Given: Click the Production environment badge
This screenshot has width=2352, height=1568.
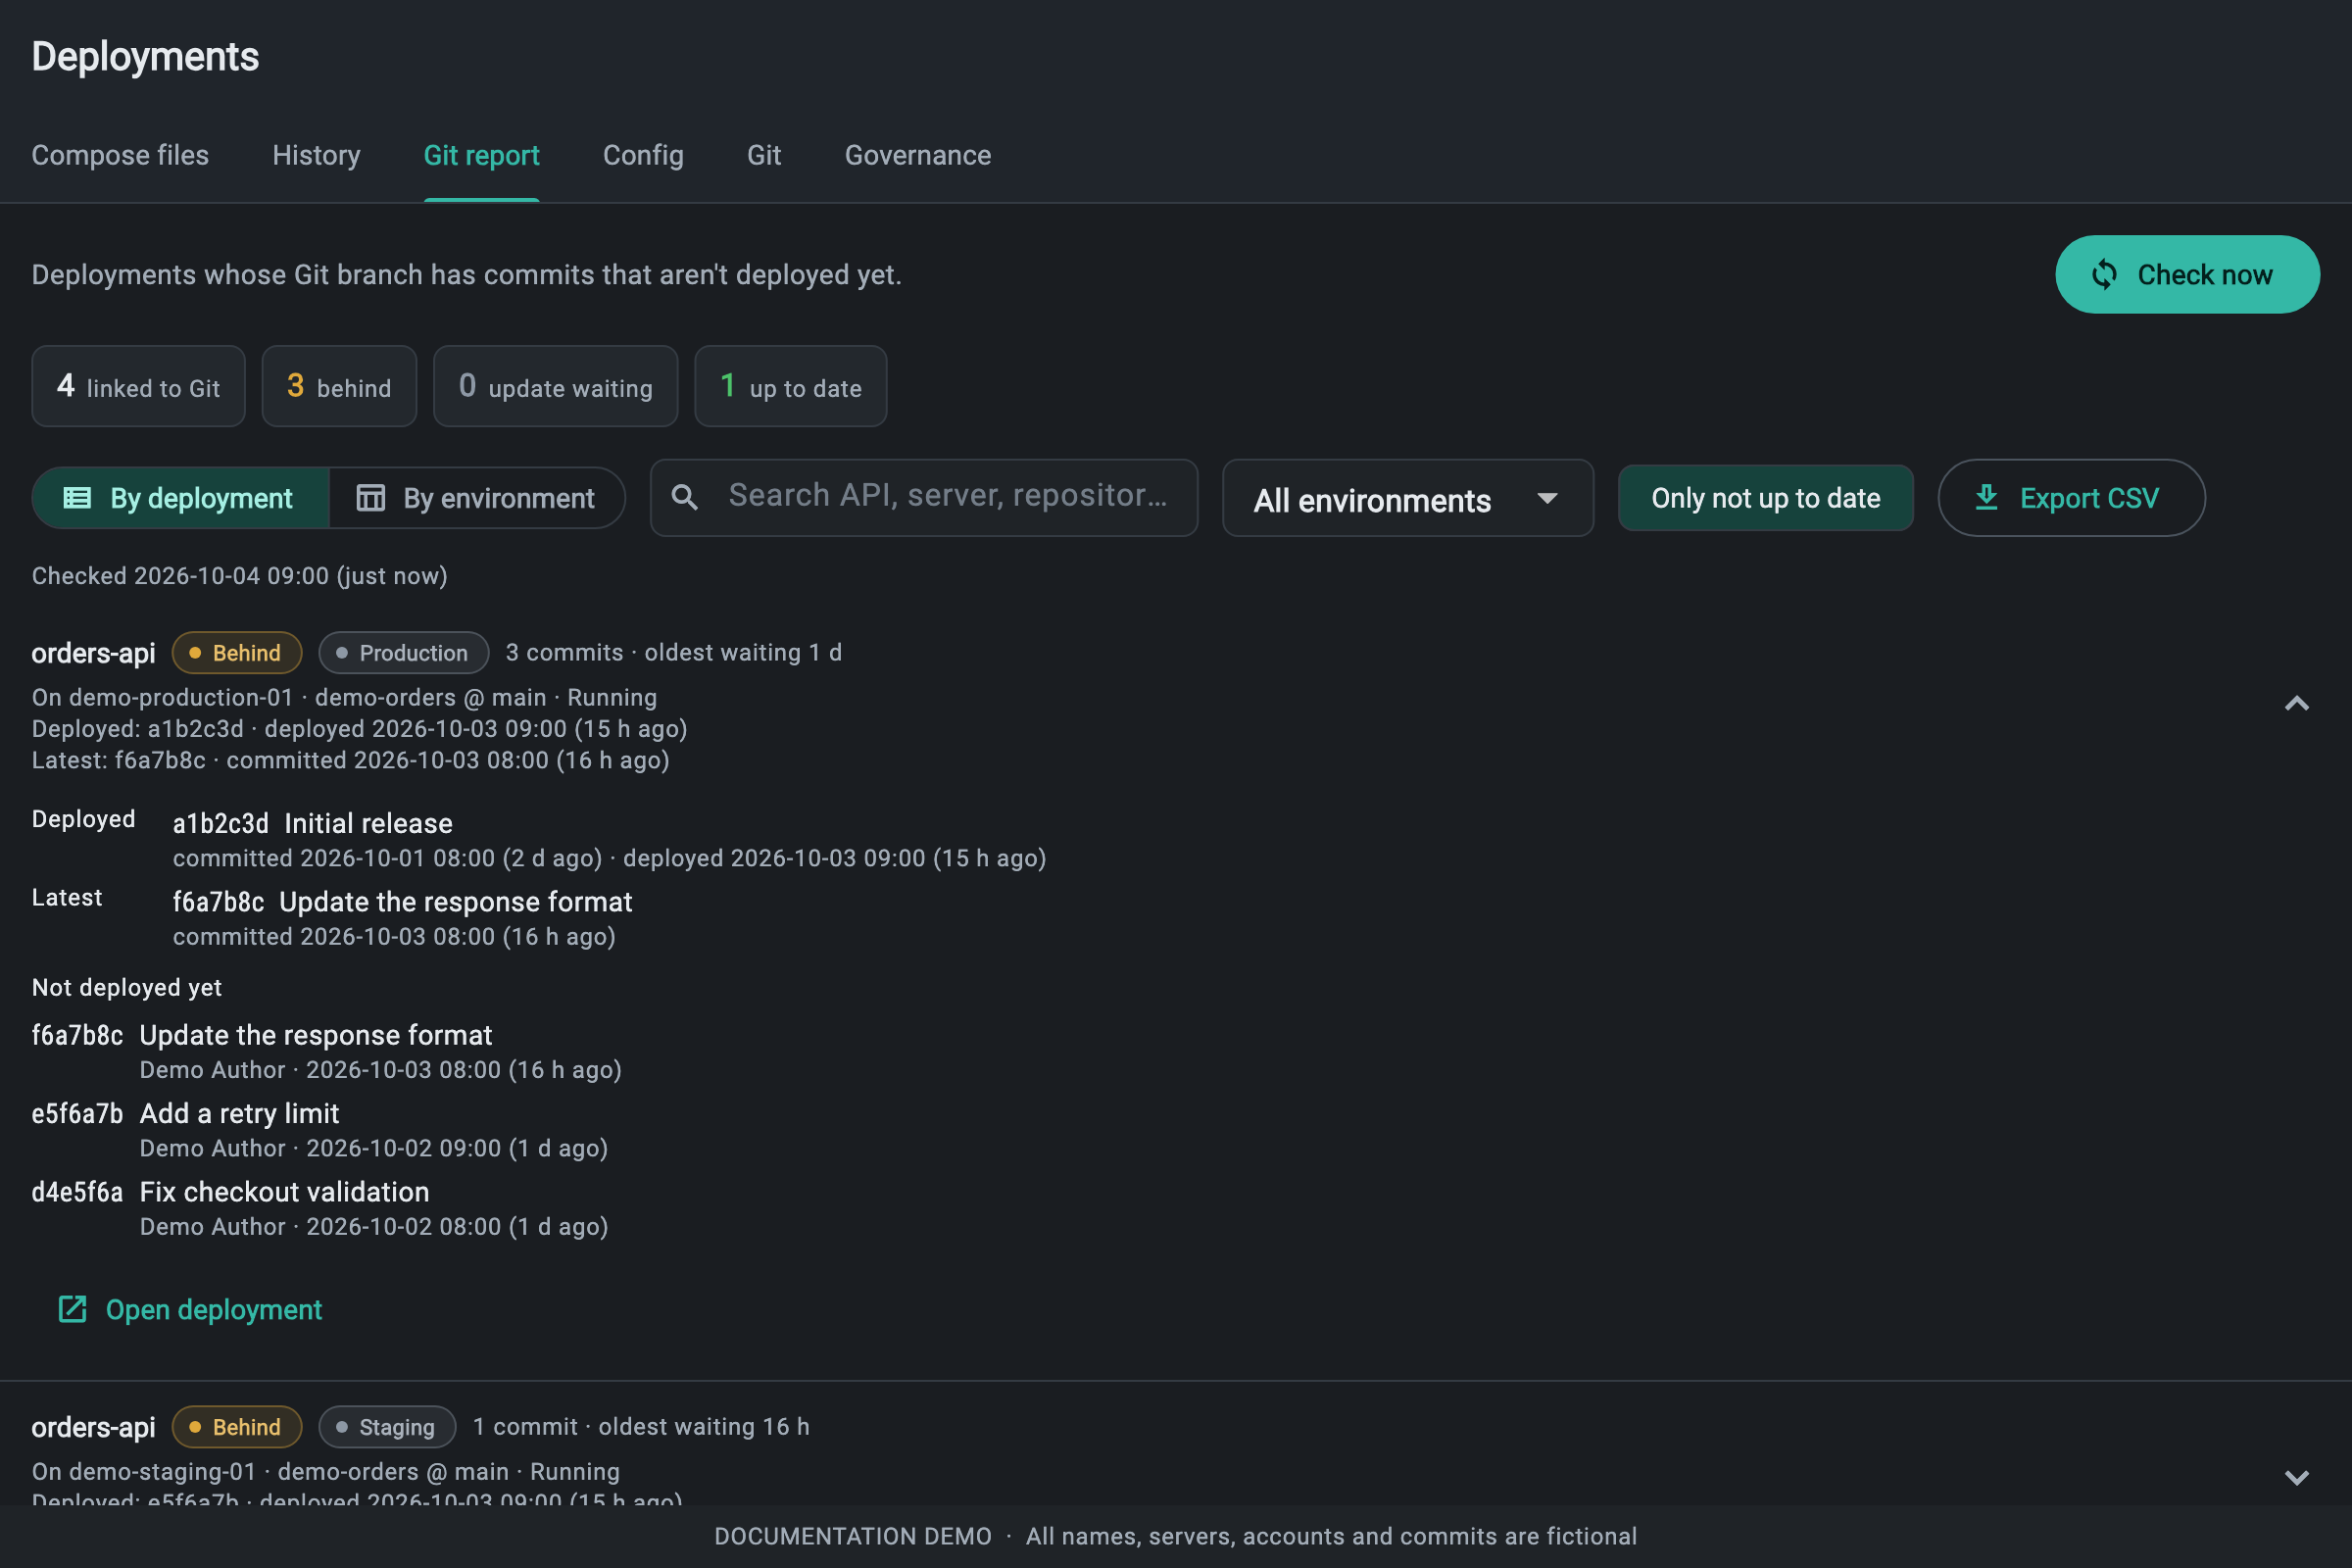Looking at the screenshot, I should (404, 653).
